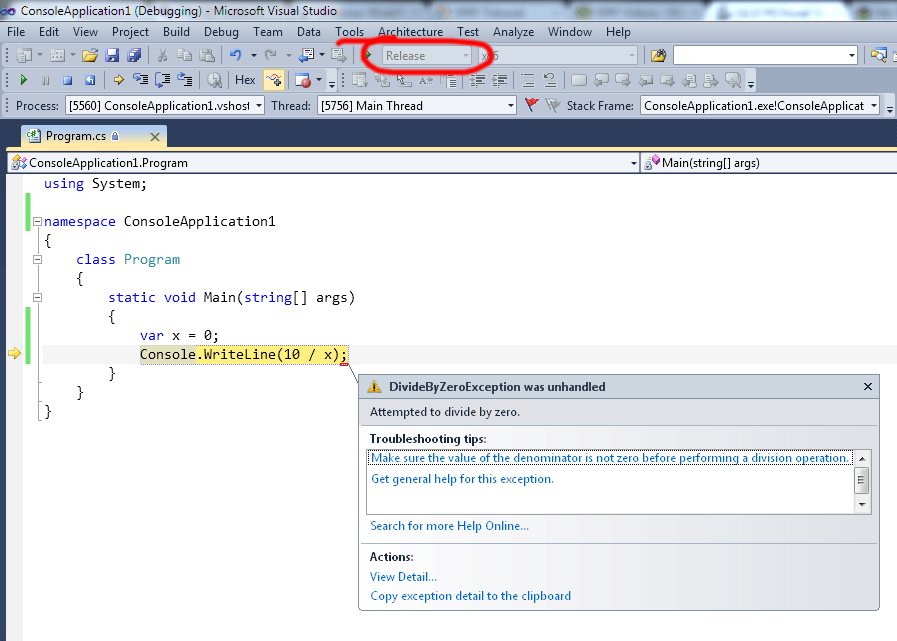Viewport: 897px width, 641px height.
Task: Open the Architecture menu
Action: [x=410, y=32]
